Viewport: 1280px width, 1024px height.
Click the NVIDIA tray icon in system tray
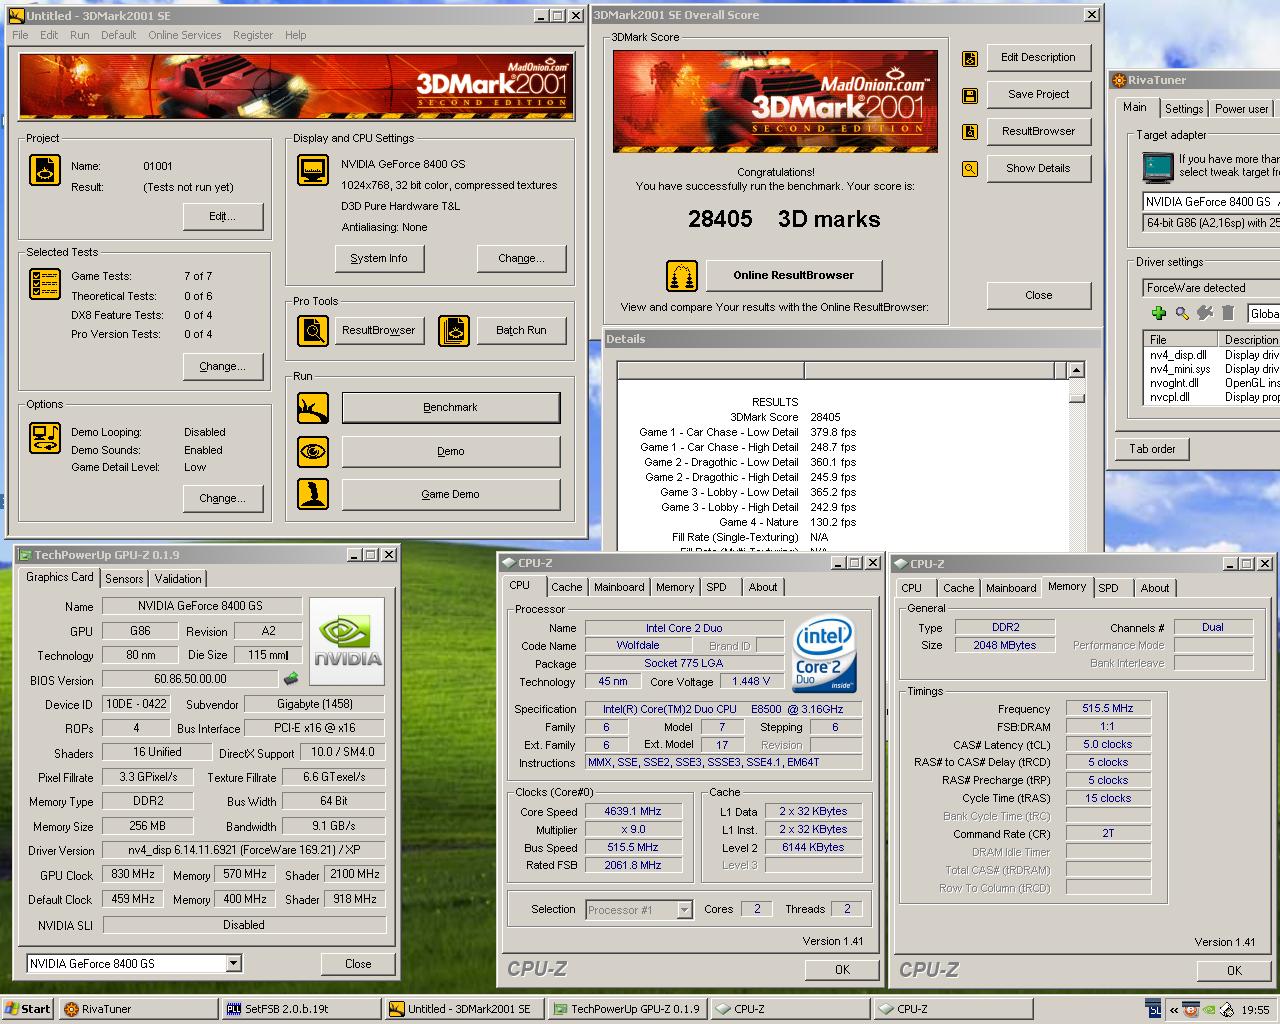pyautogui.click(x=1209, y=1009)
